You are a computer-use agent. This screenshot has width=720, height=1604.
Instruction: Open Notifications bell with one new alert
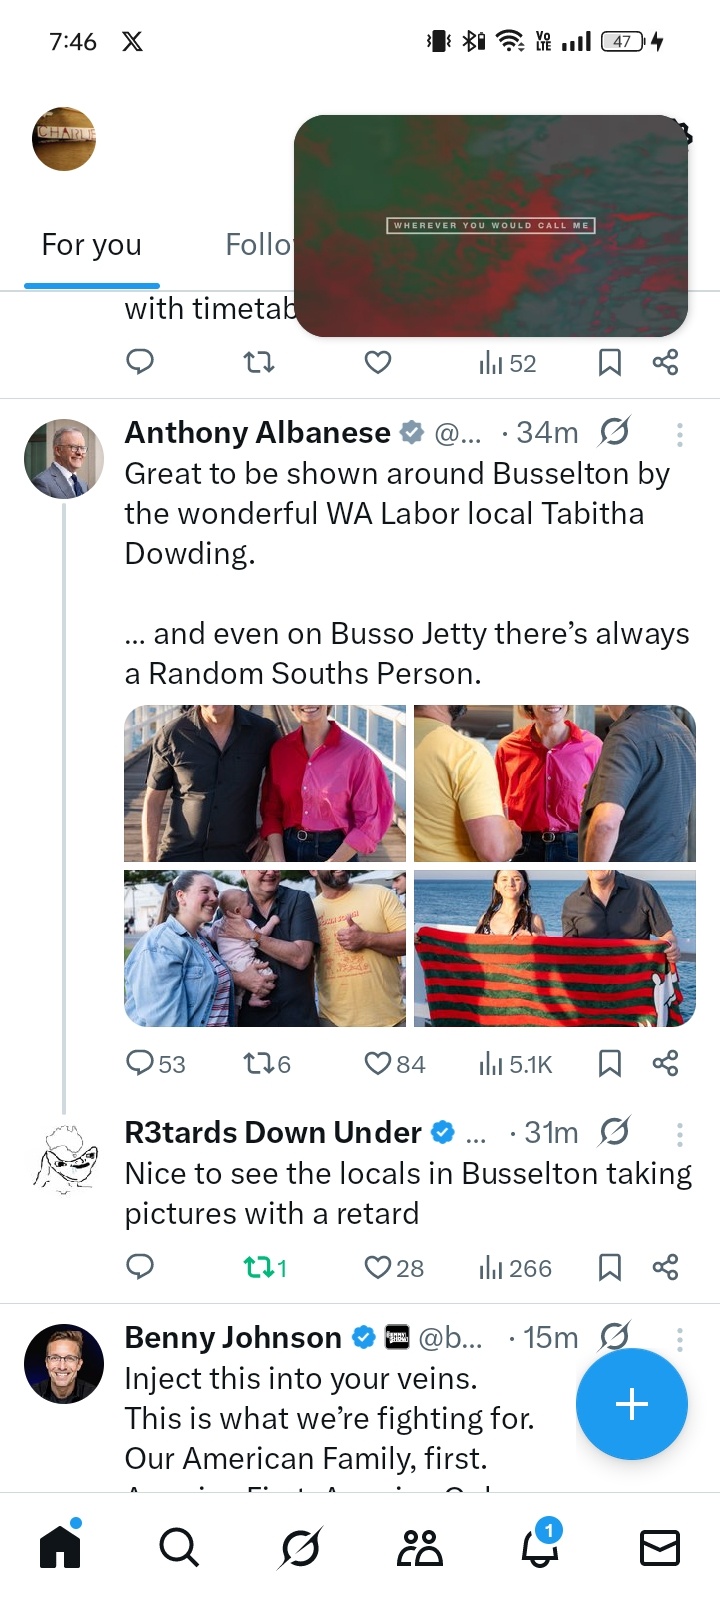pyautogui.click(x=540, y=1546)
